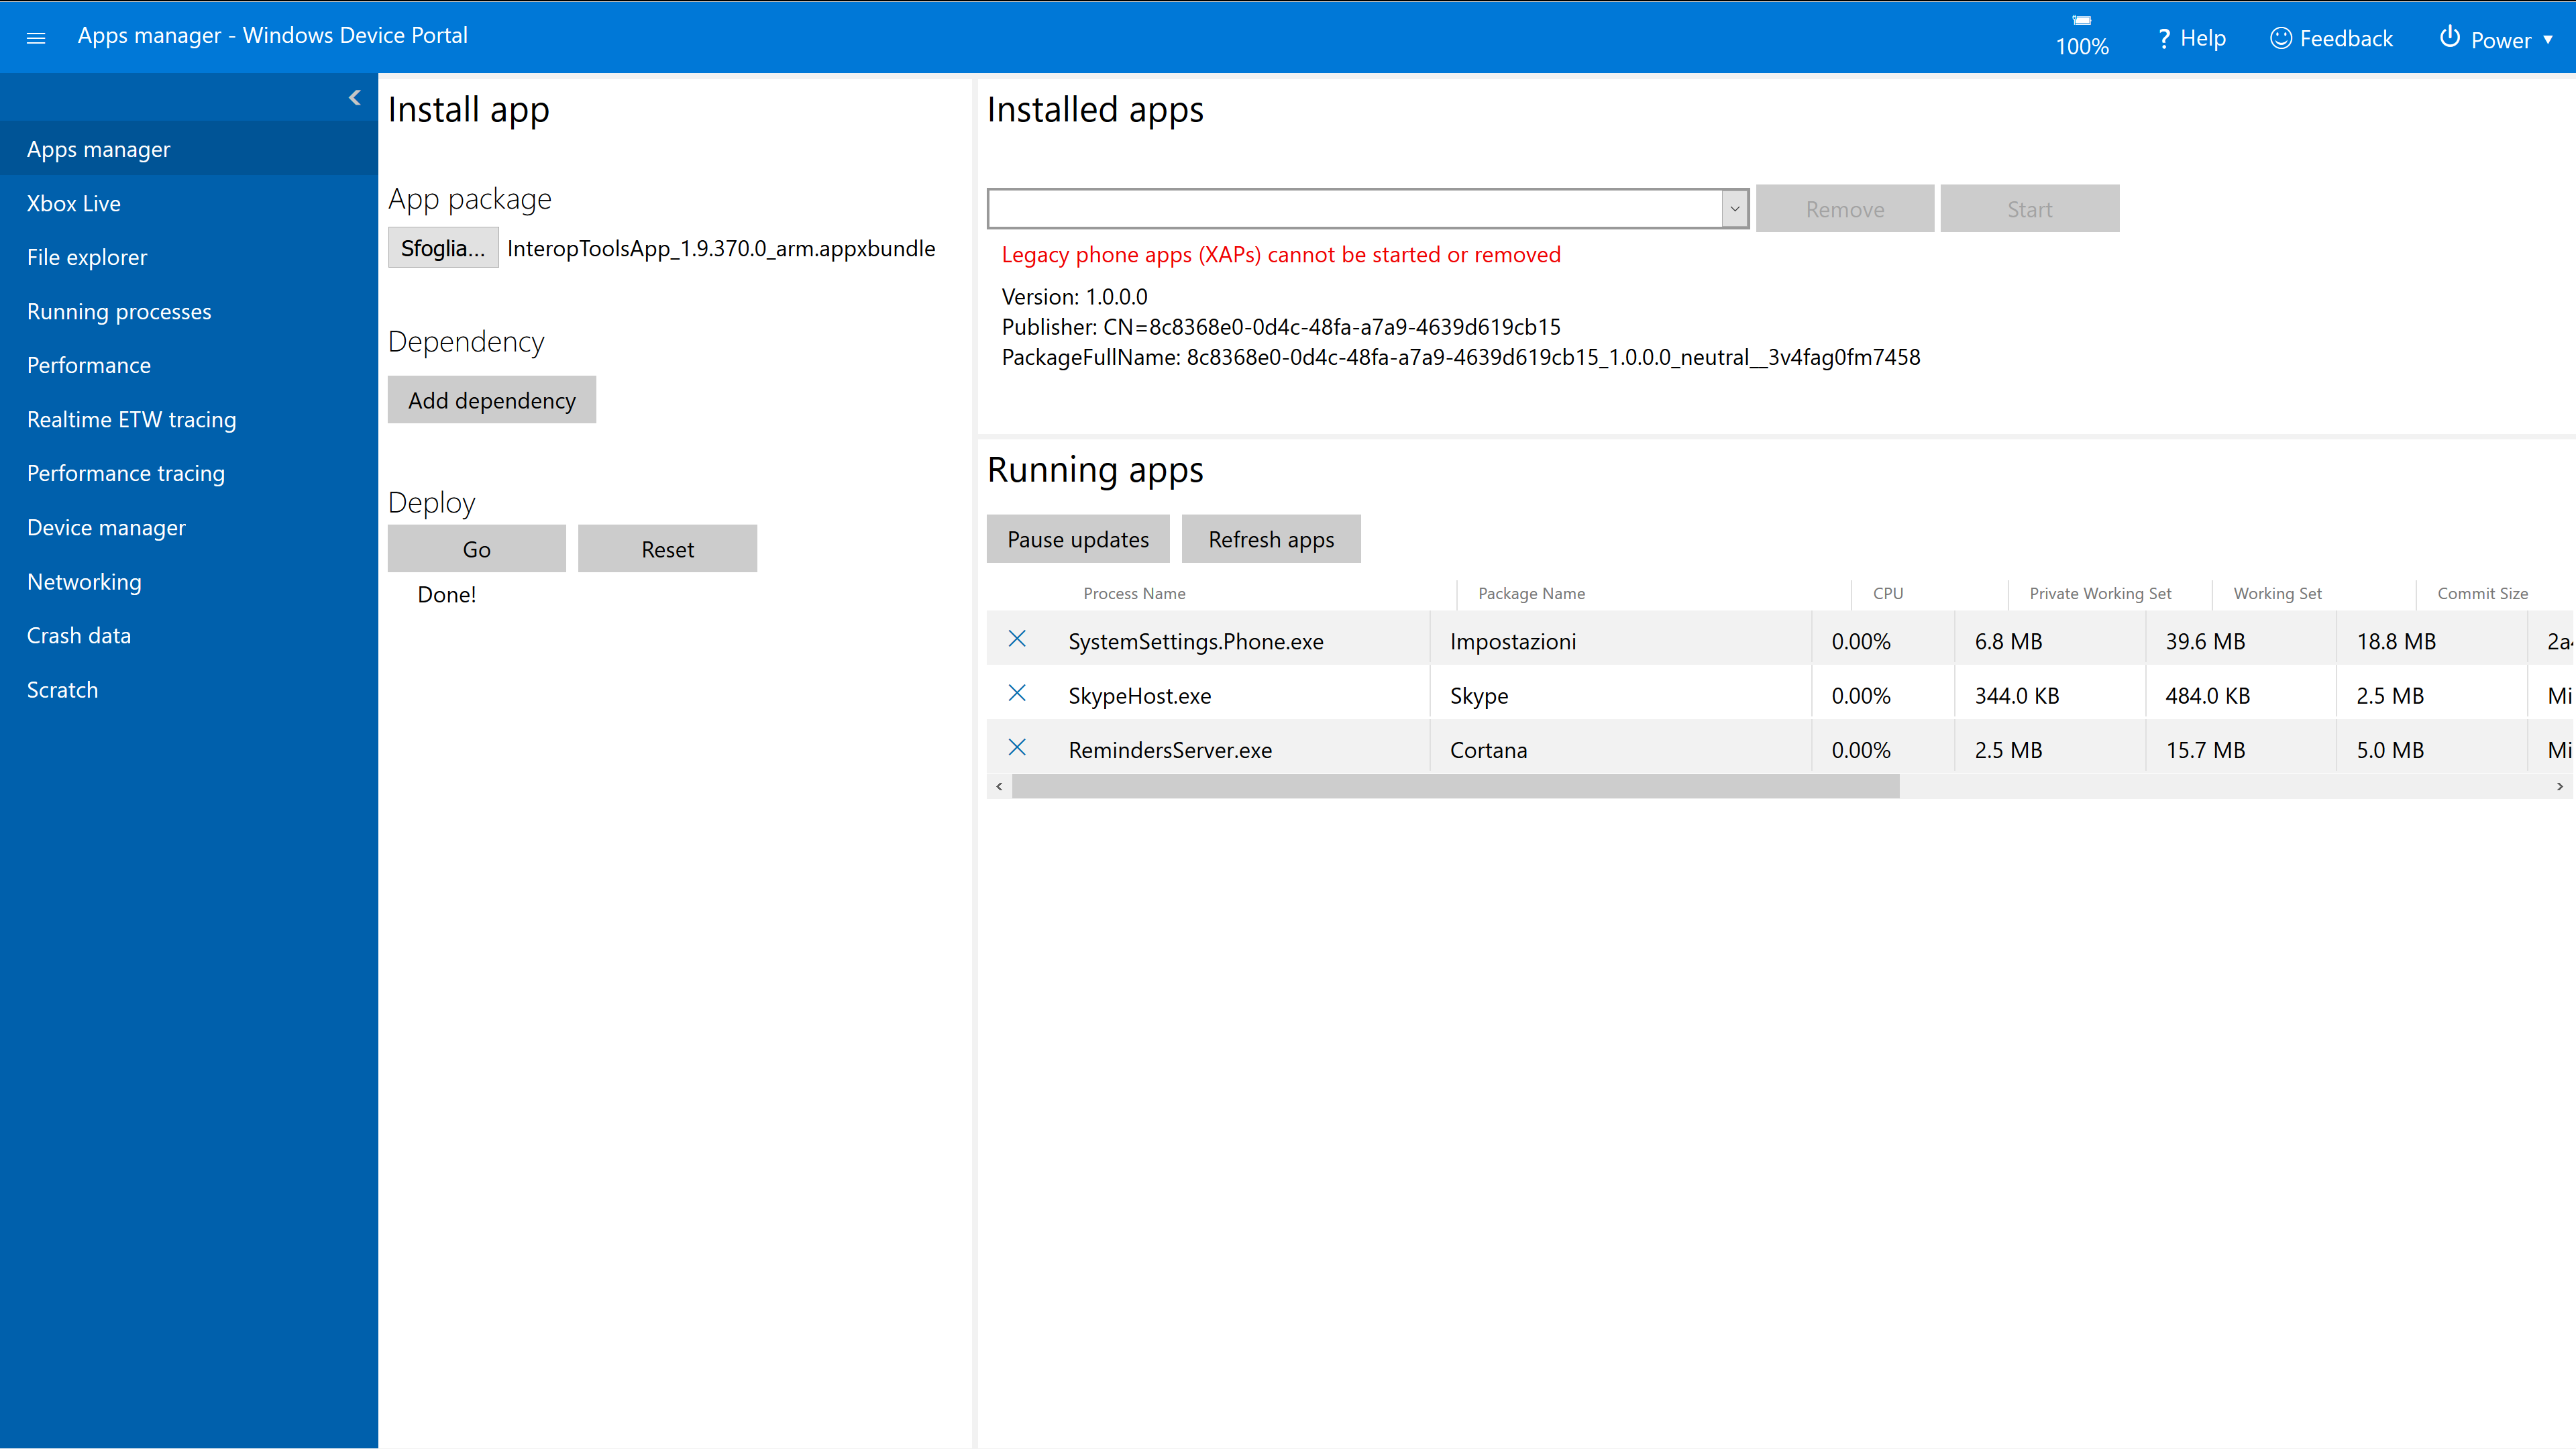Close SkypeHost.exe with its X icon

click(1017, 693)
